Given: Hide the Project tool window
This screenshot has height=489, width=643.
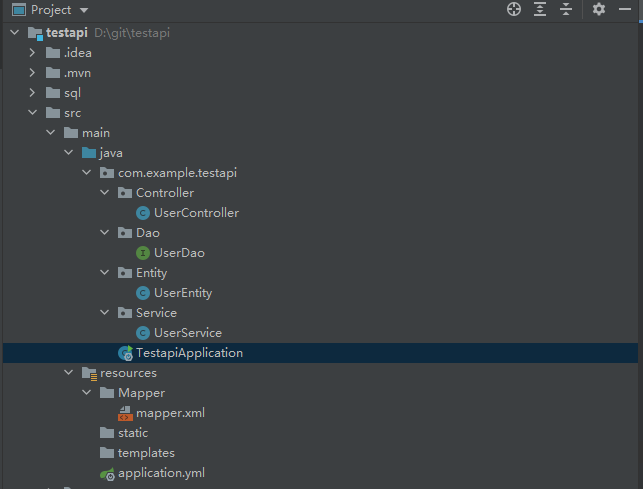Looking at the screenshot, I should point(626,10).
